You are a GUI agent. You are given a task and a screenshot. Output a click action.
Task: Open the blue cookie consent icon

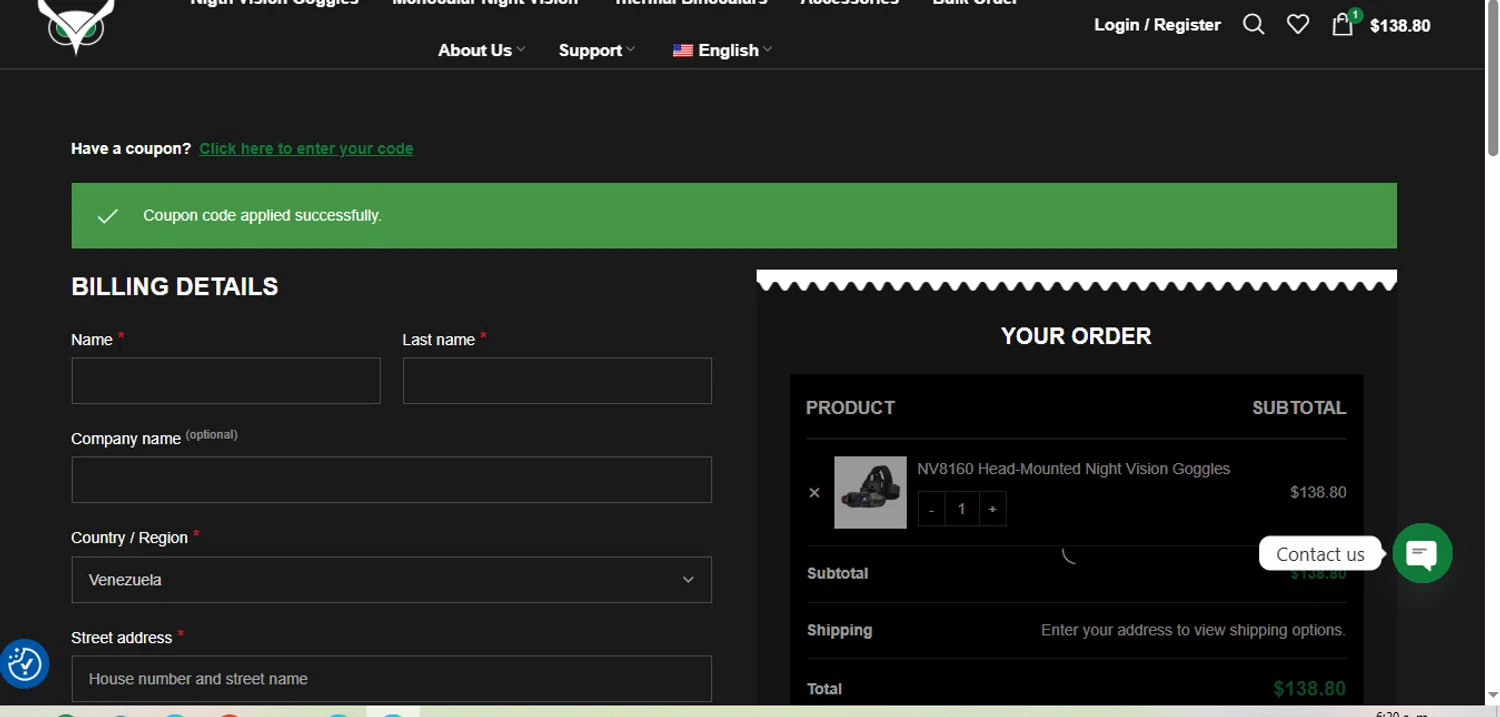tap(24, 664)
